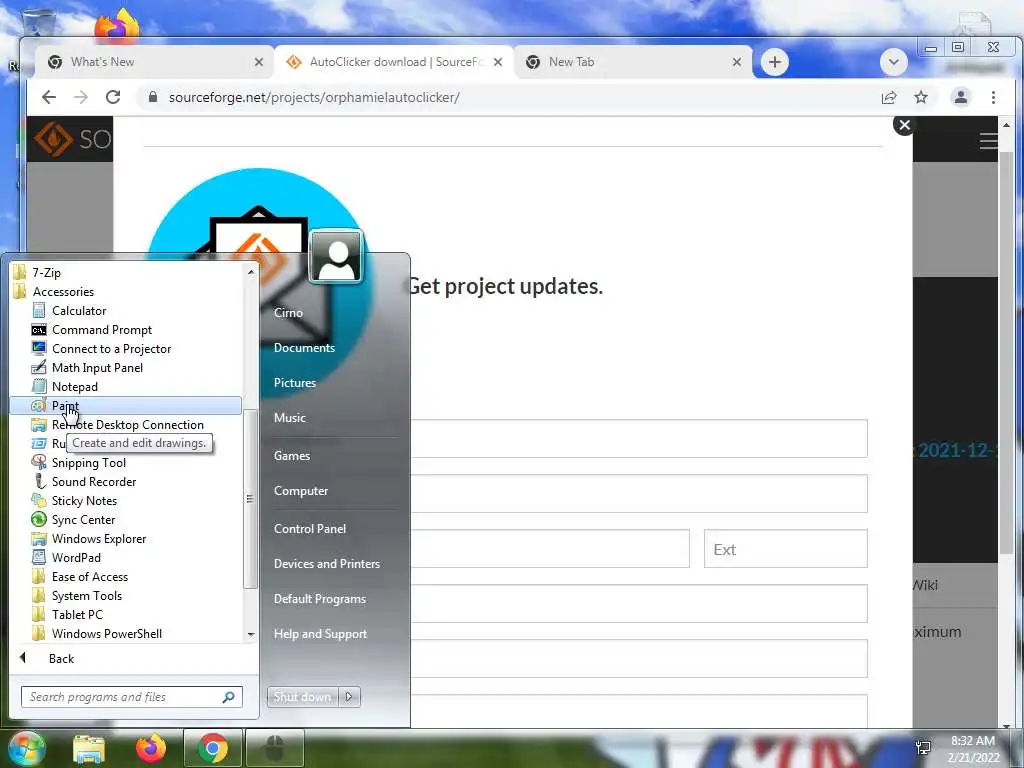
Task: Open File Explorer from taskbar
Action: tap(89, 748)
